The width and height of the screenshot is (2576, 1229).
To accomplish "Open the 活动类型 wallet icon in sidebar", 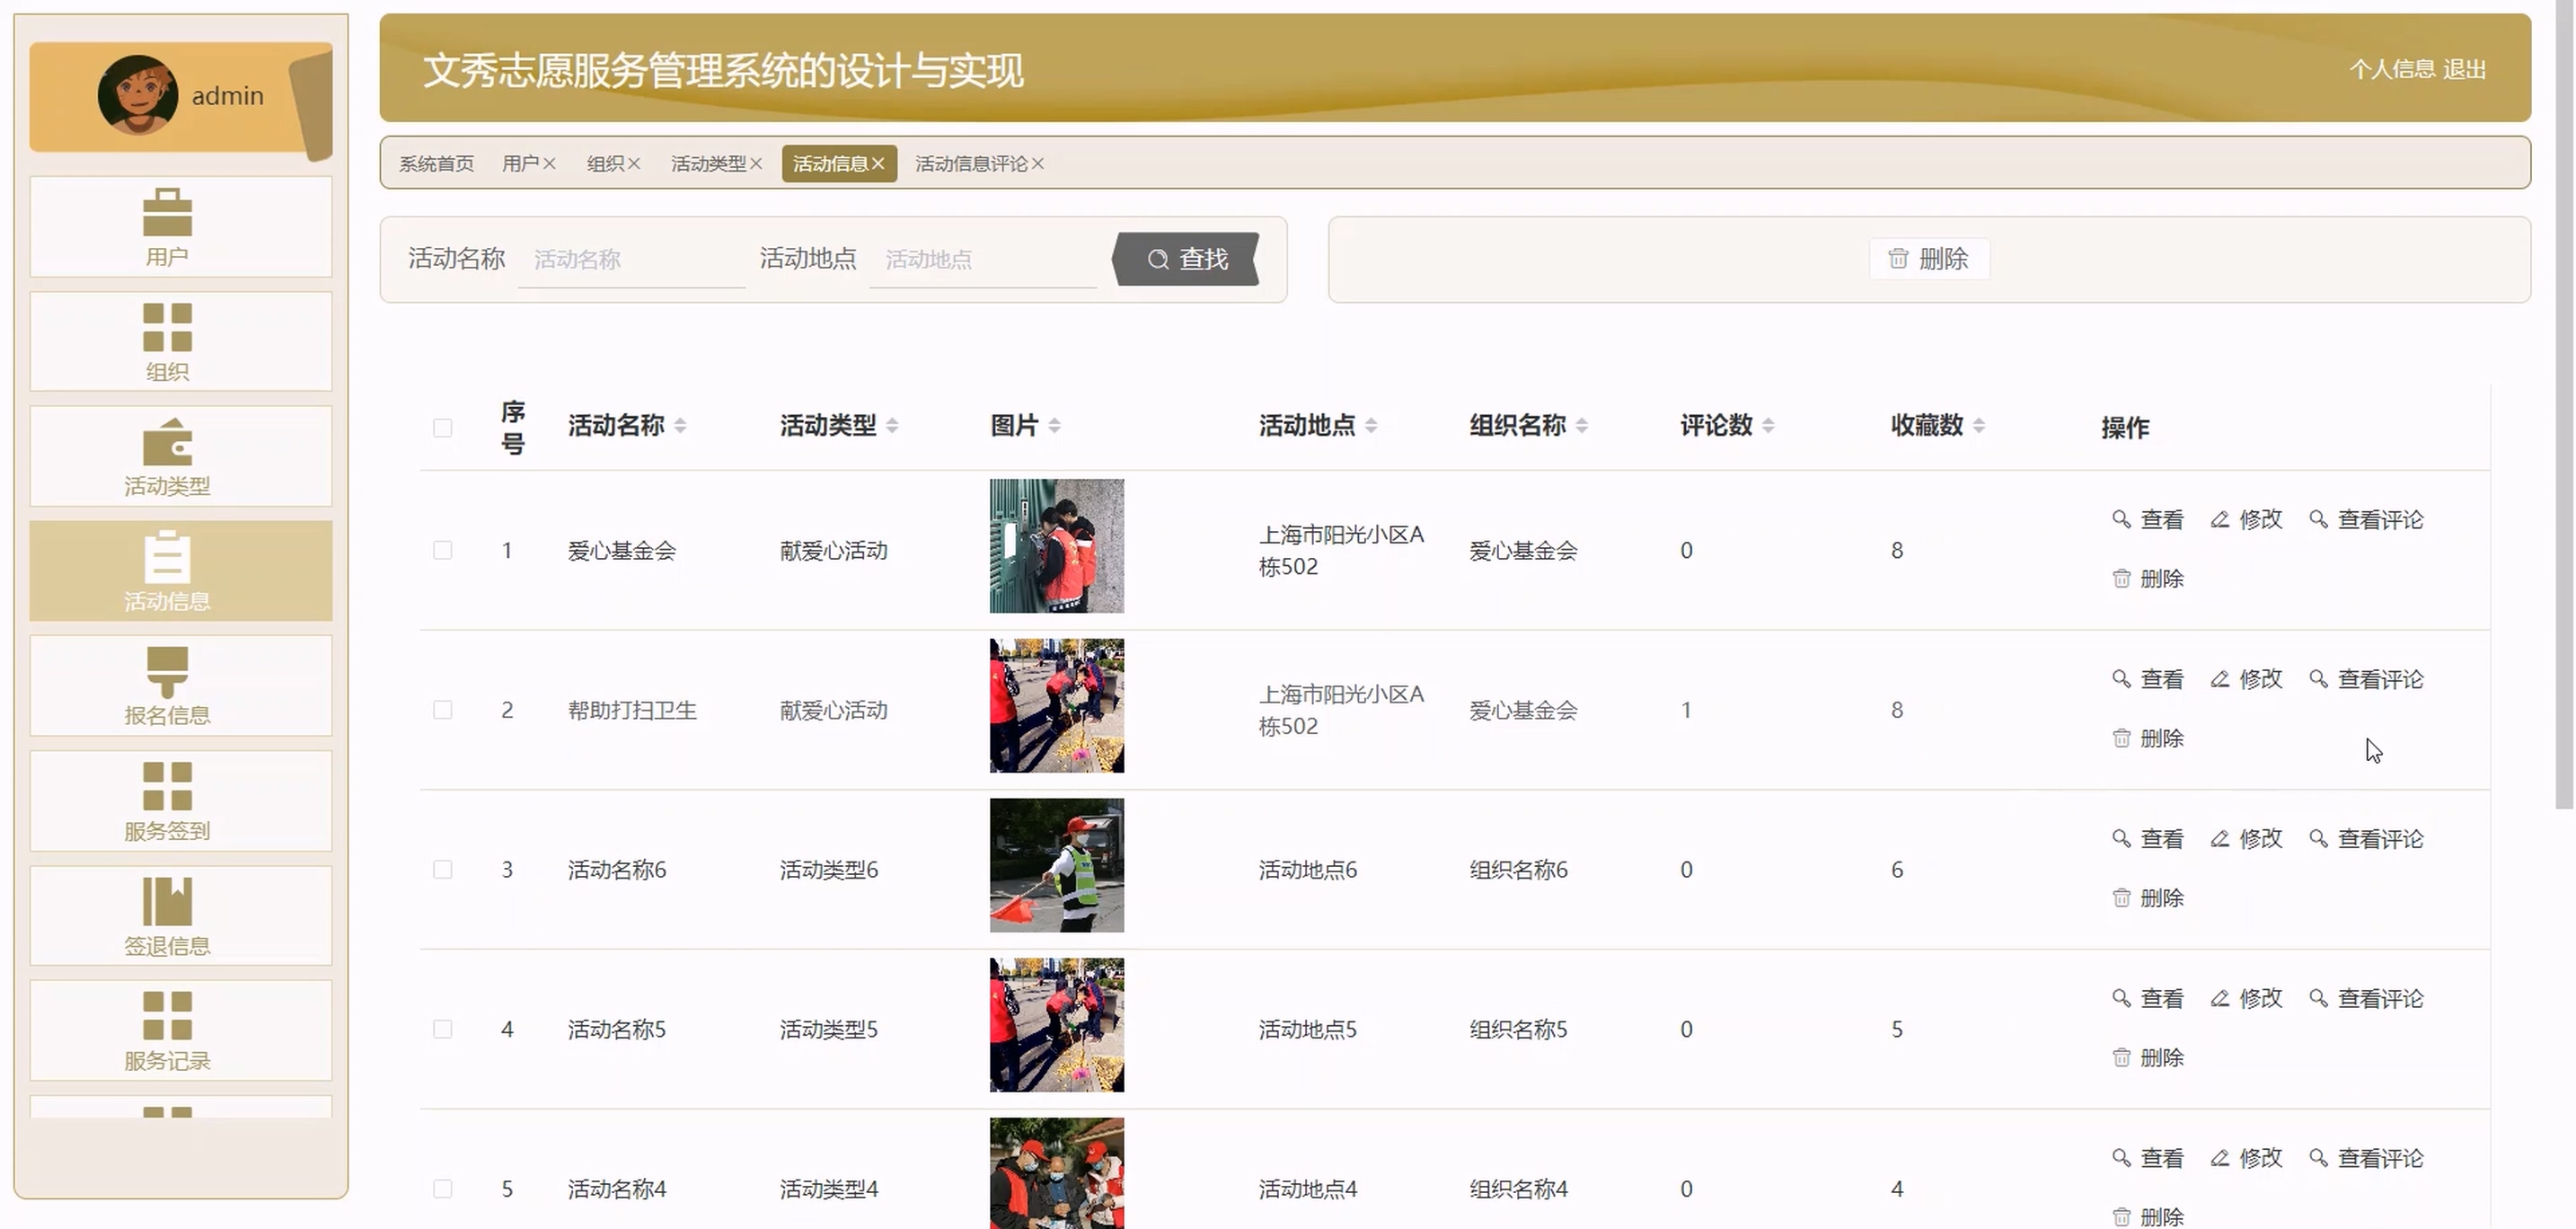I will pos(167,442).
